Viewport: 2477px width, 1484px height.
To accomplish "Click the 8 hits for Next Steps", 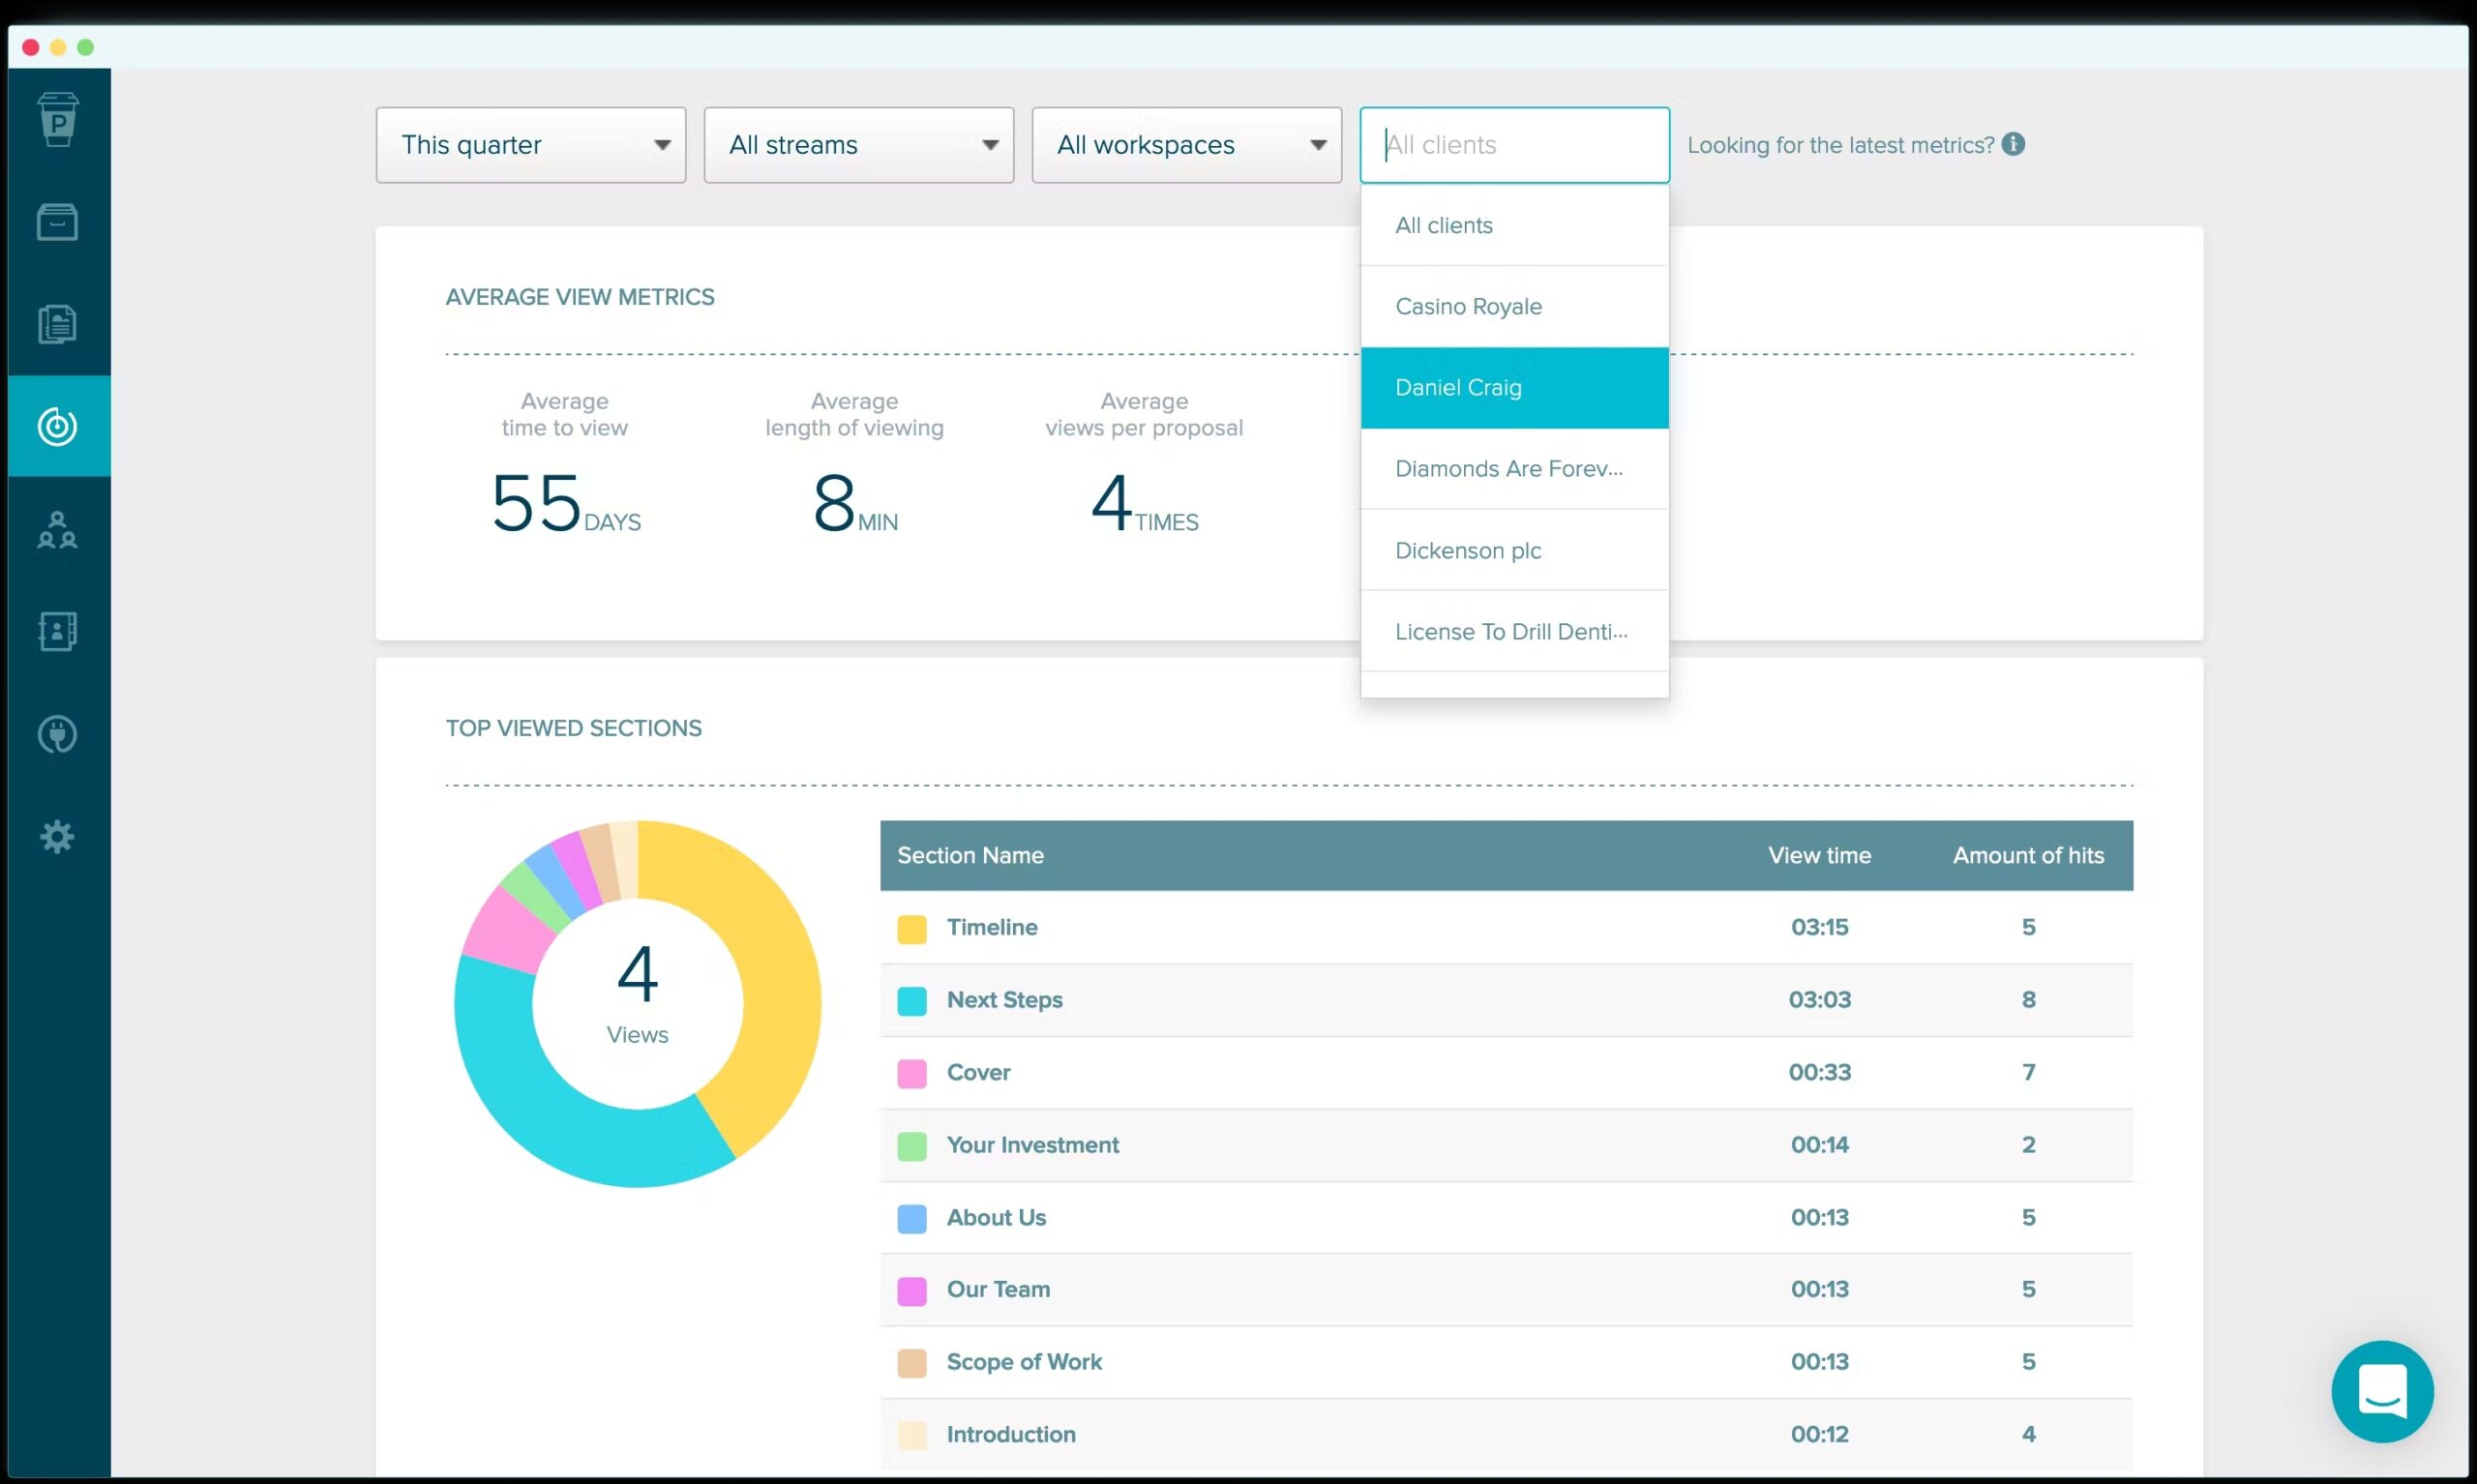I will pyautogui.click(x=2028, y=1000).
